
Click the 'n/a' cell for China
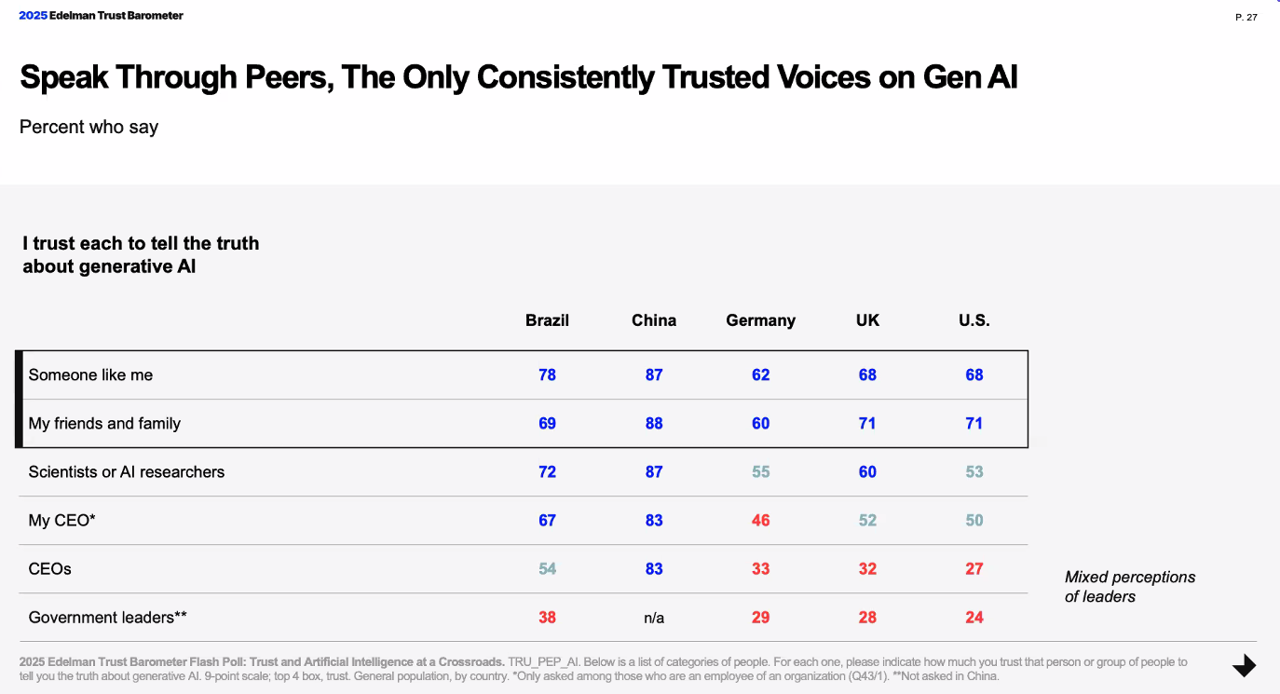tap(654, 618)
